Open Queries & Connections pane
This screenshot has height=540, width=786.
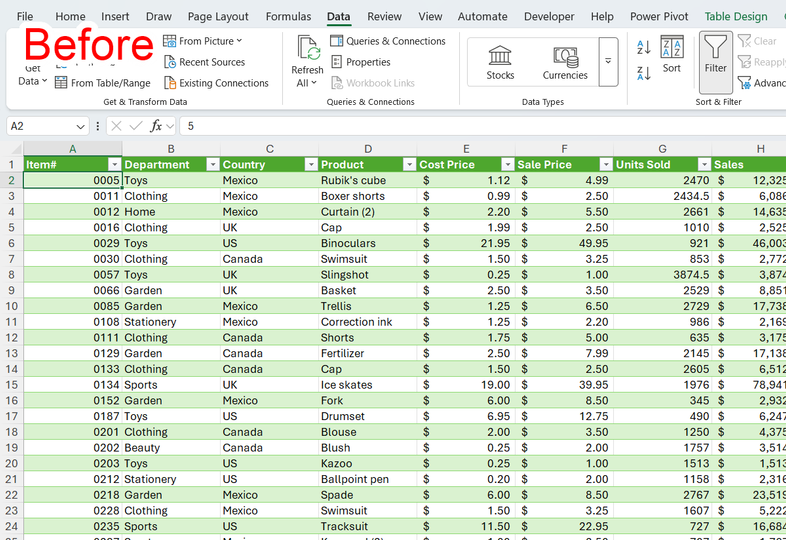pos(387,41)
